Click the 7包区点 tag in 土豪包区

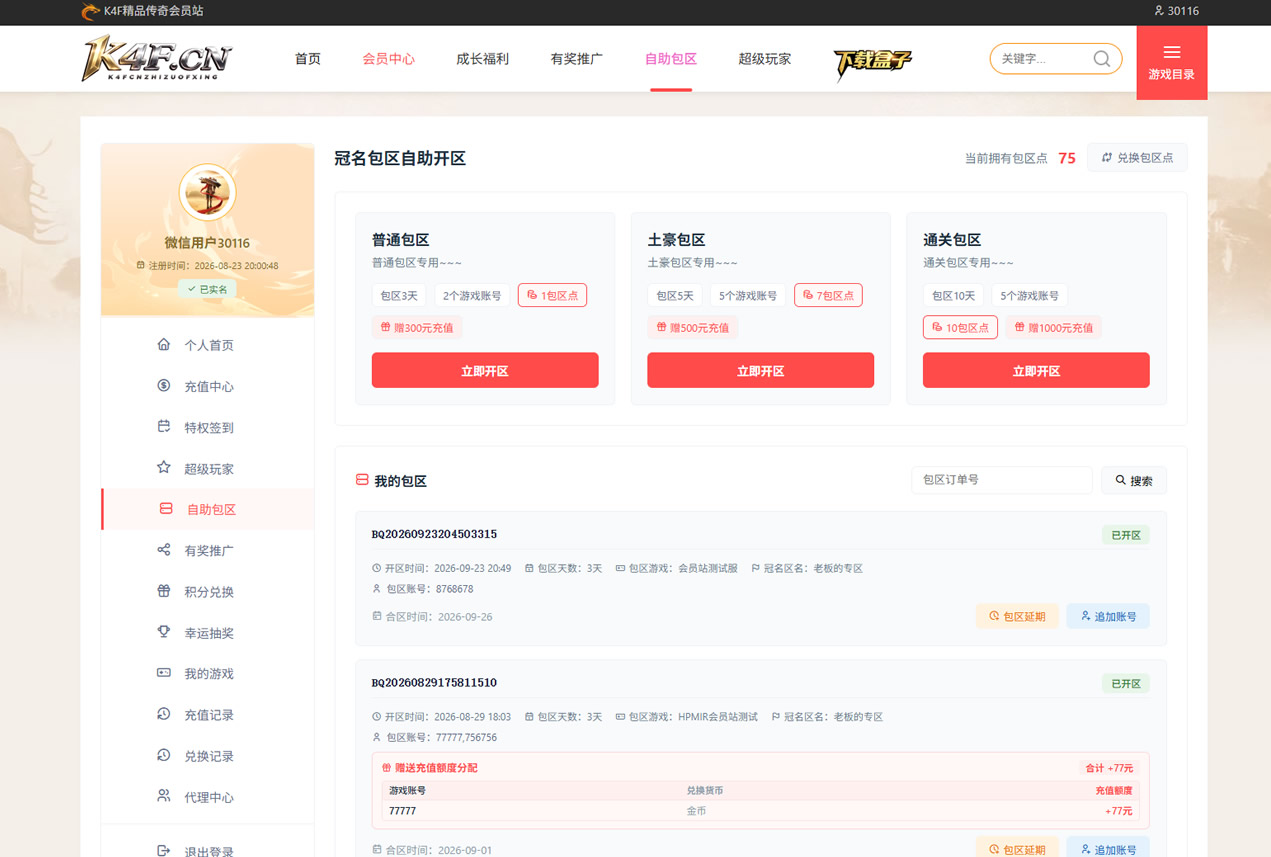coord(828,295)
